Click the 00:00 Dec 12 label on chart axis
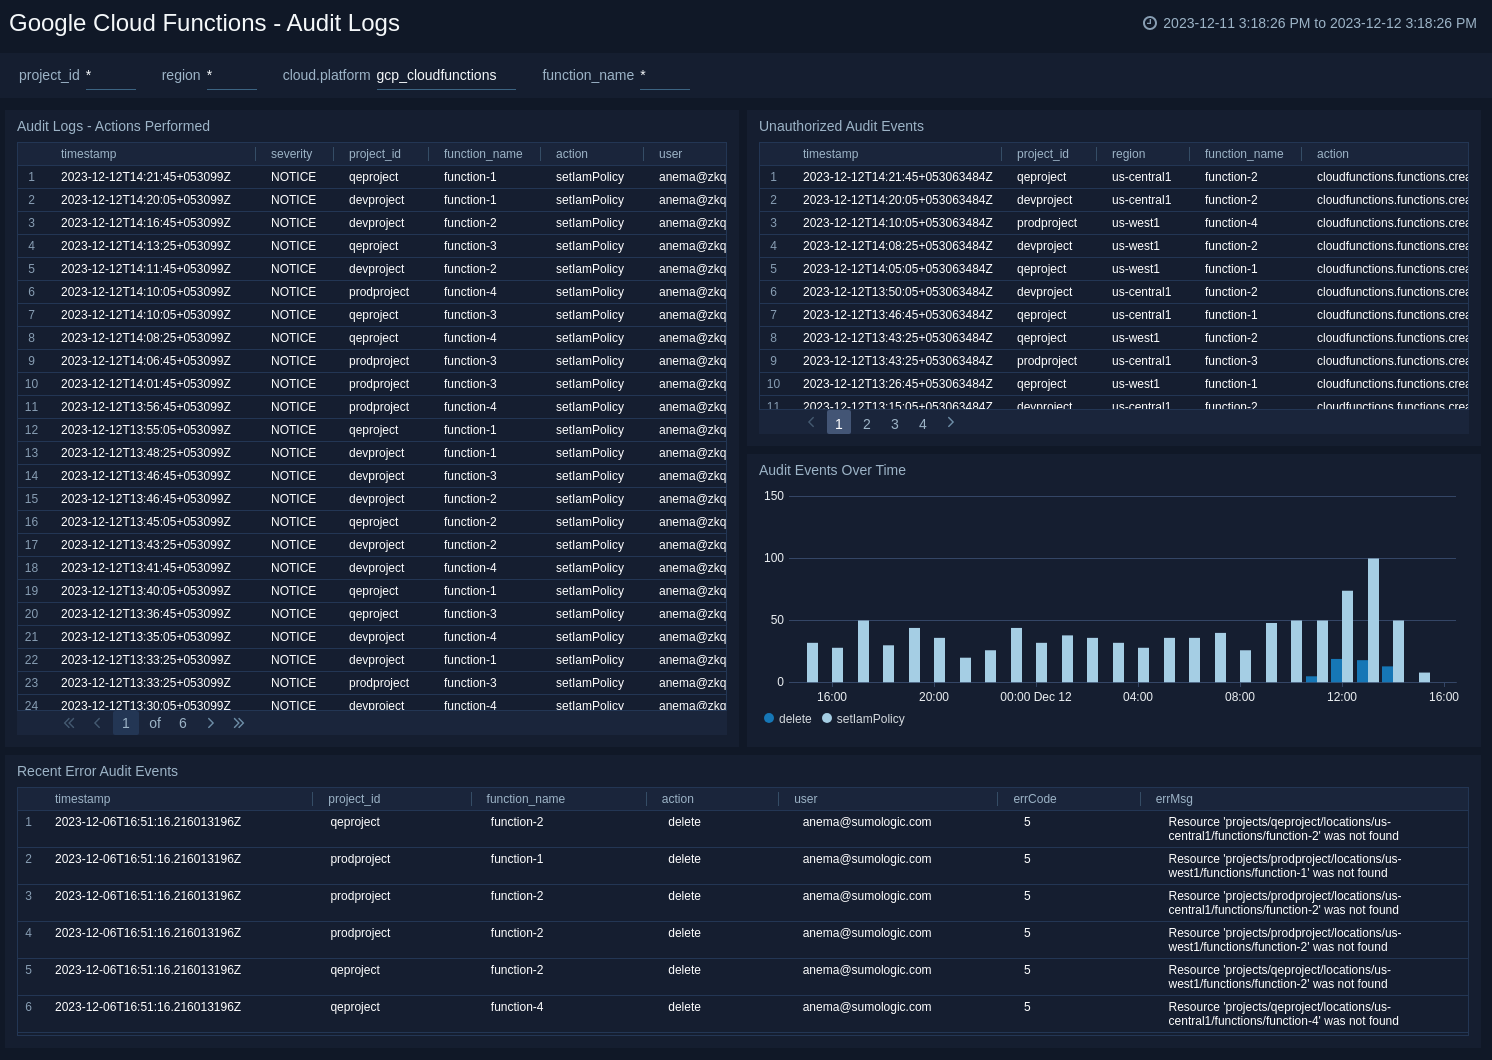 pos(1036,697)
